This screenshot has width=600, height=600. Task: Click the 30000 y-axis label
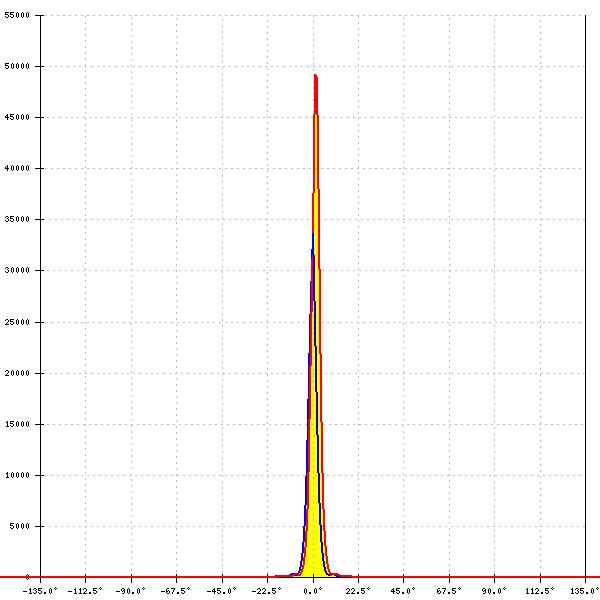(17, 270)
